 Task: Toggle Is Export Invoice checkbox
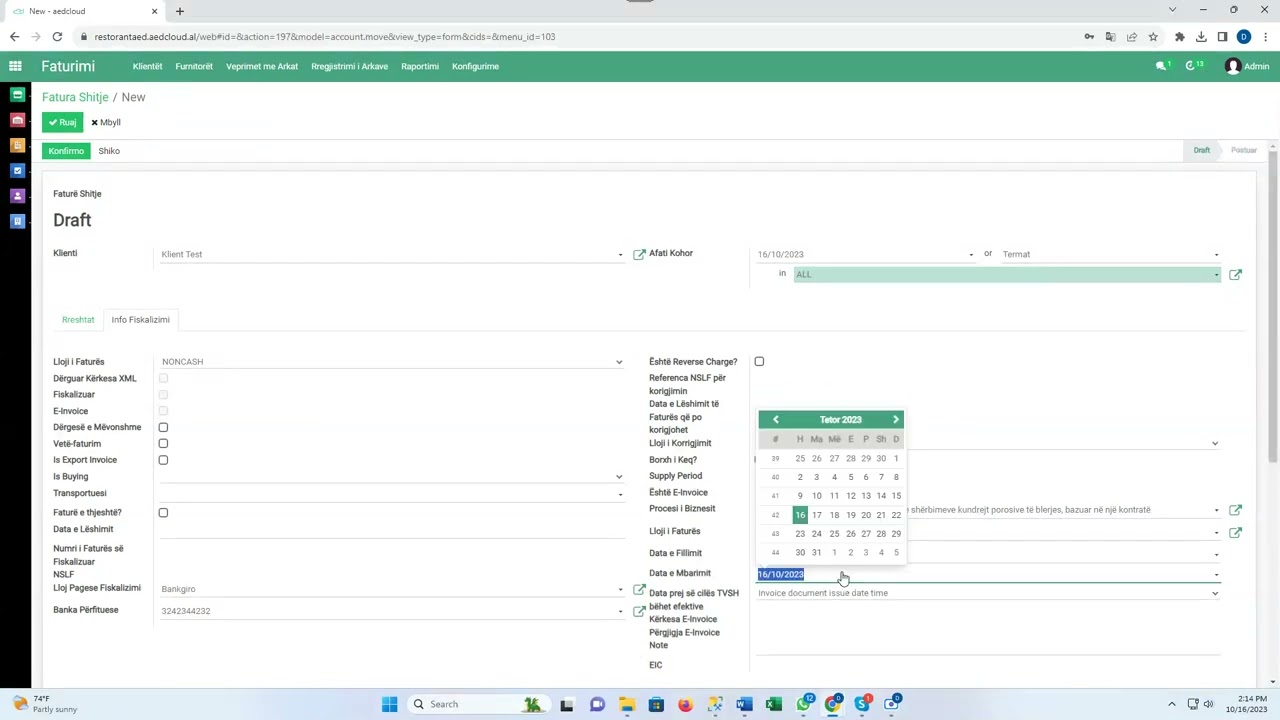click(163, 460)
